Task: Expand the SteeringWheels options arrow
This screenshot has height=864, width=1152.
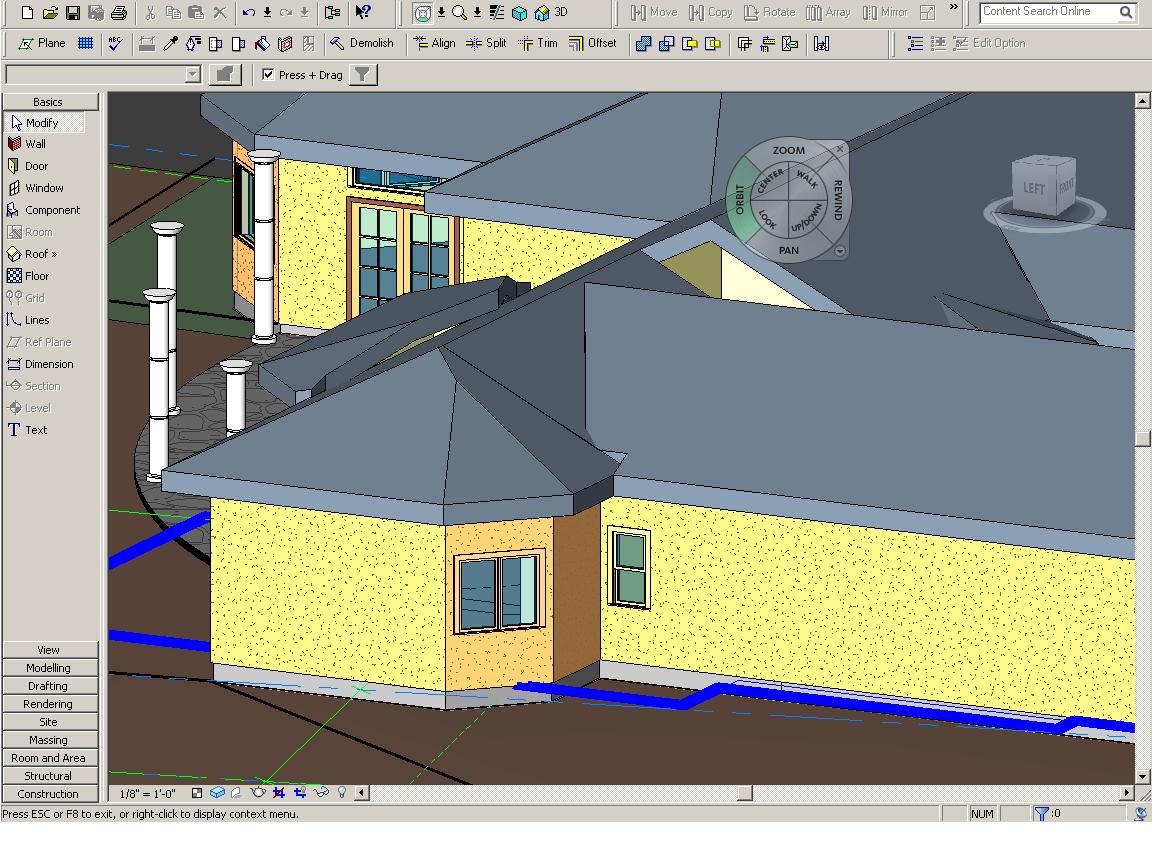Action: [x=441, y=12]
